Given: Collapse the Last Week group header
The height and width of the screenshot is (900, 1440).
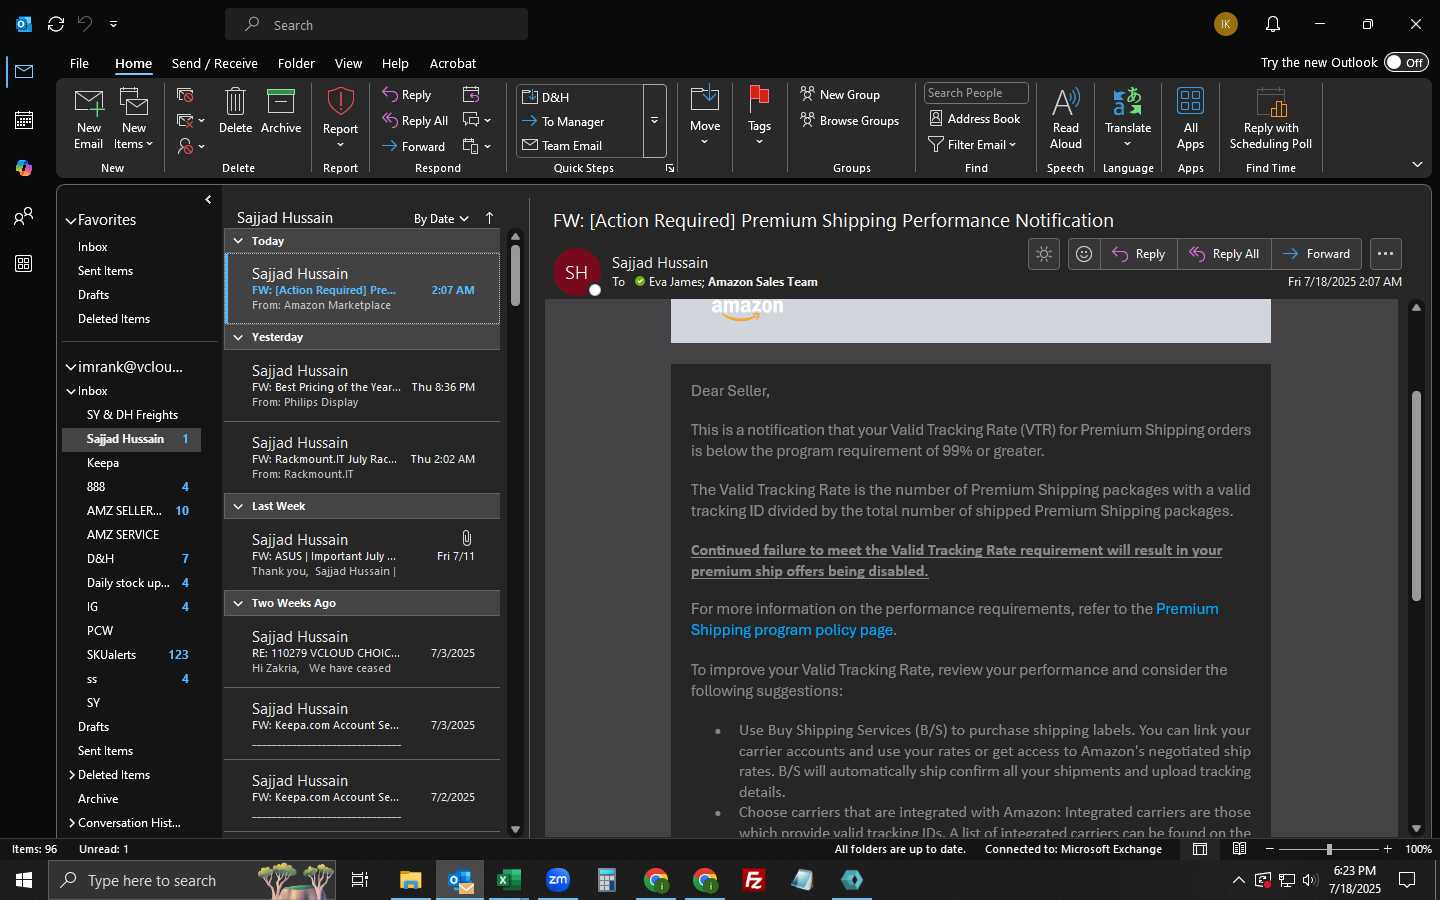Looking at the screenshot, I should [x=238, y=507].
